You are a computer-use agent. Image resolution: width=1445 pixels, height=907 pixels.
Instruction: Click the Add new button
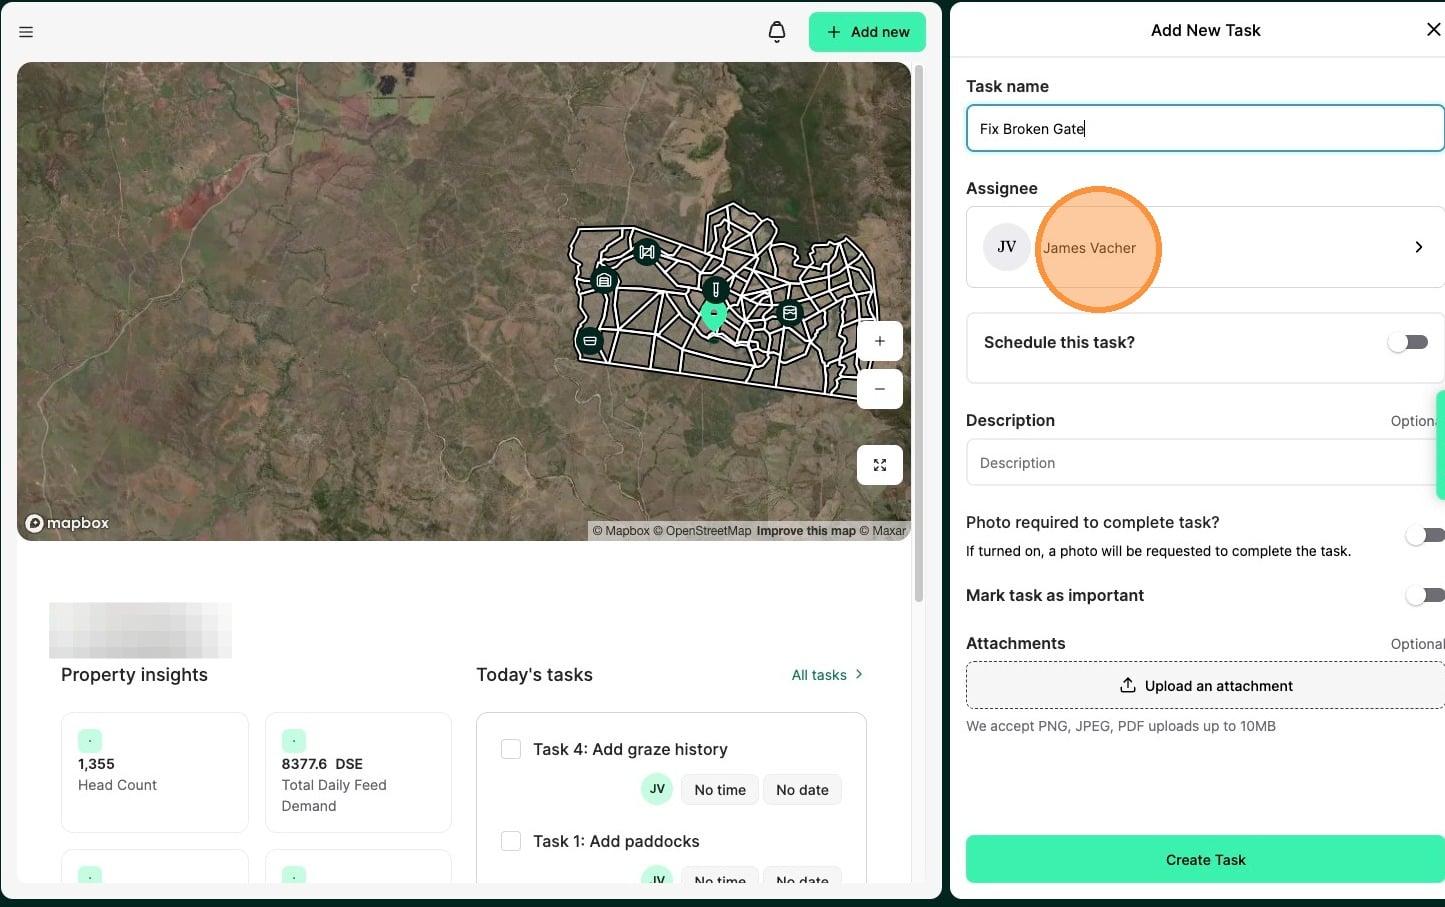click(867, 32)
